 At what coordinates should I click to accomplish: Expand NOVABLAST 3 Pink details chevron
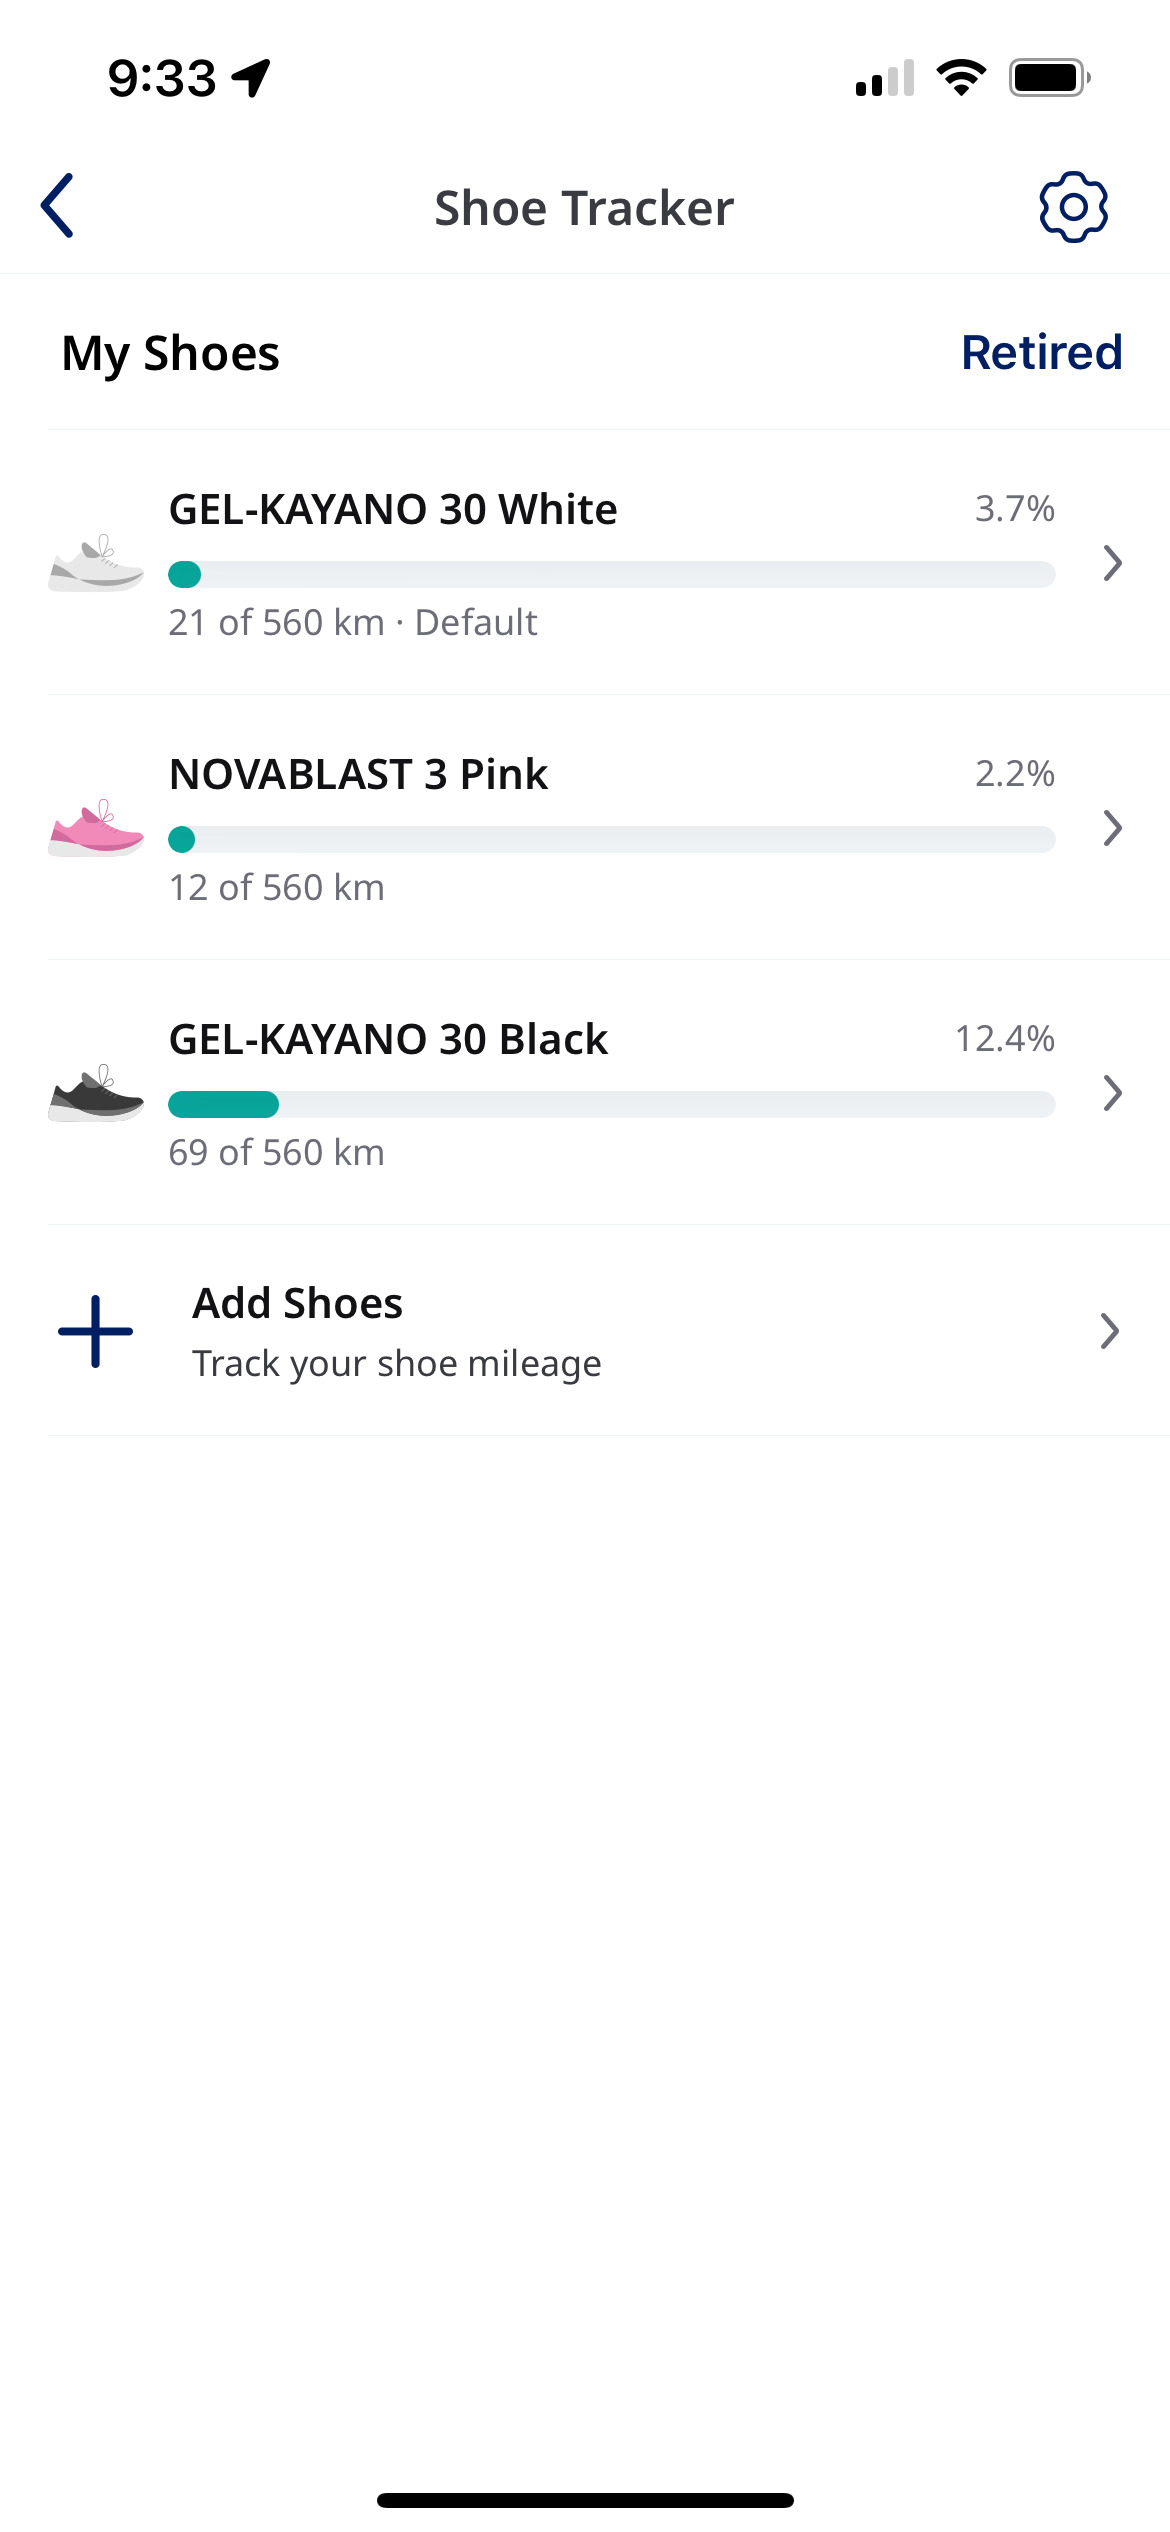coord(1112,828)
